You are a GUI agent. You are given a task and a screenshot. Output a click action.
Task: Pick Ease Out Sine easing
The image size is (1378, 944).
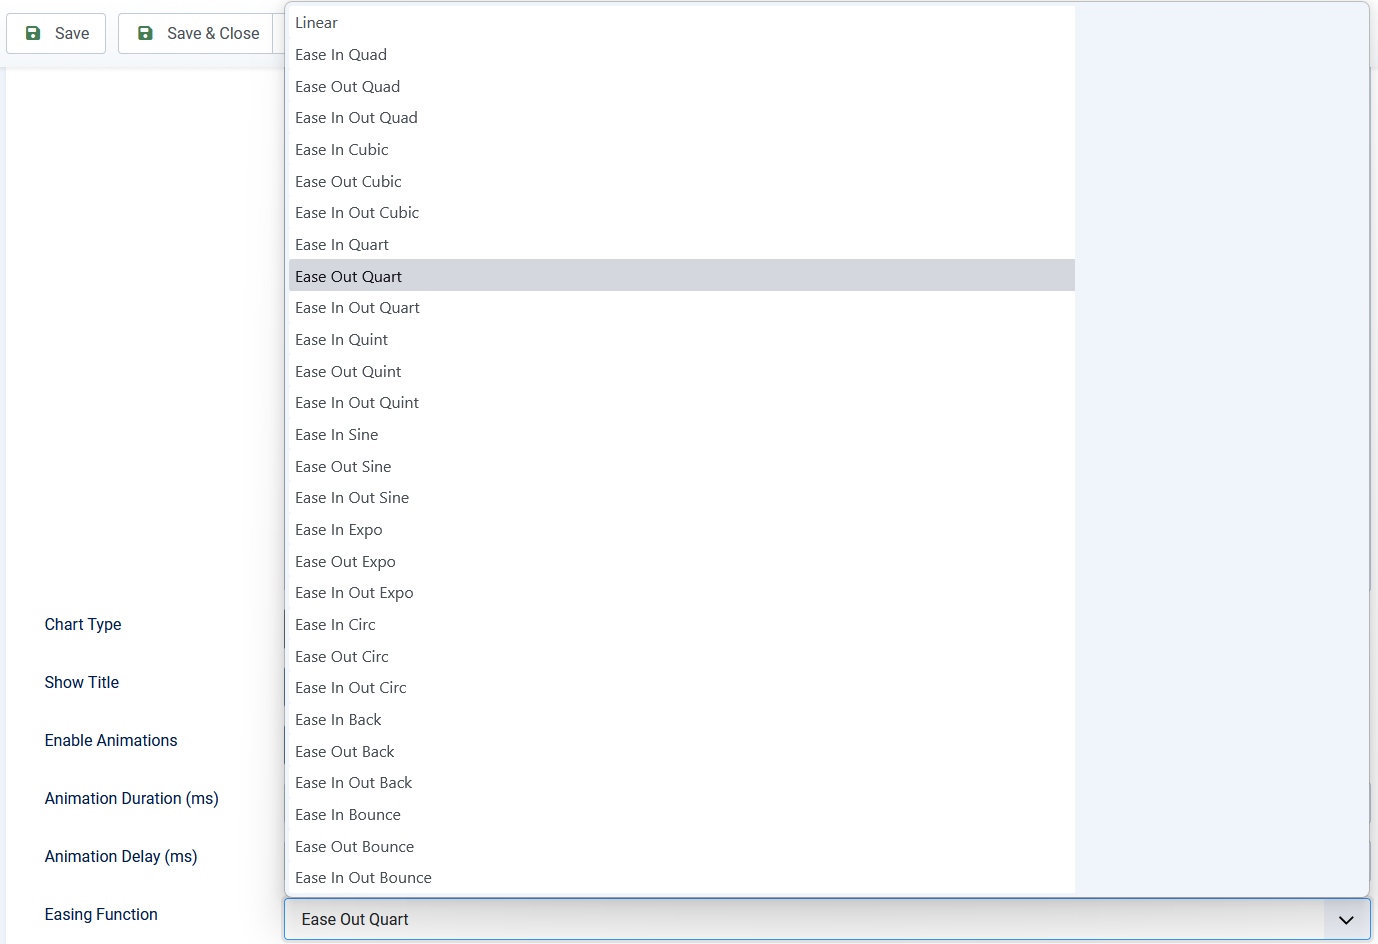coord(343,467)
